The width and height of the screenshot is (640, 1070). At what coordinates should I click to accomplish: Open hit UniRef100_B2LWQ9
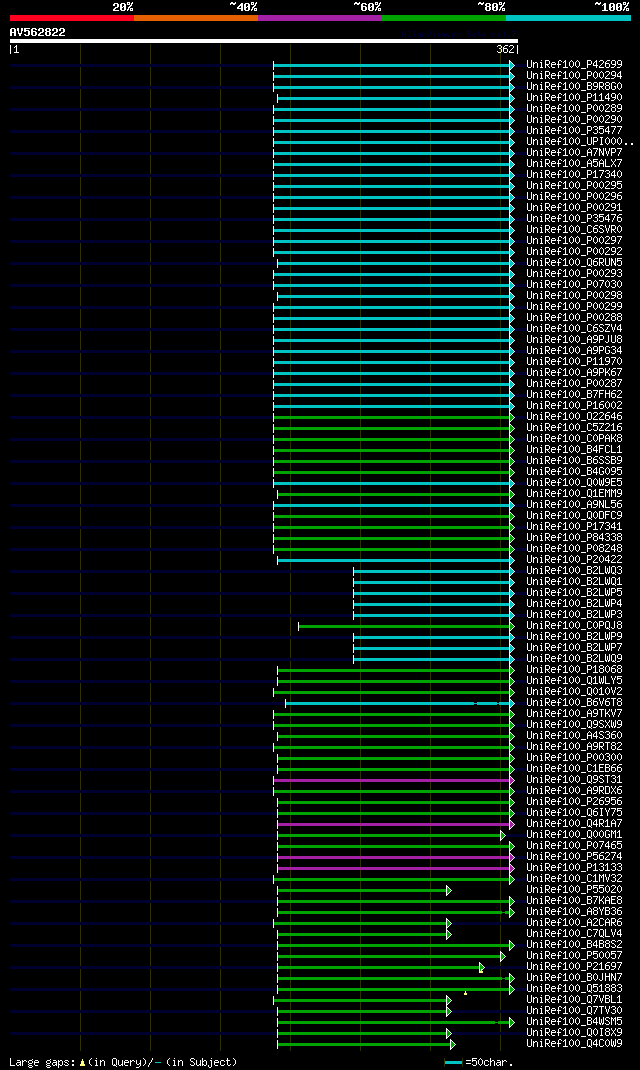[x=574, y=659]
